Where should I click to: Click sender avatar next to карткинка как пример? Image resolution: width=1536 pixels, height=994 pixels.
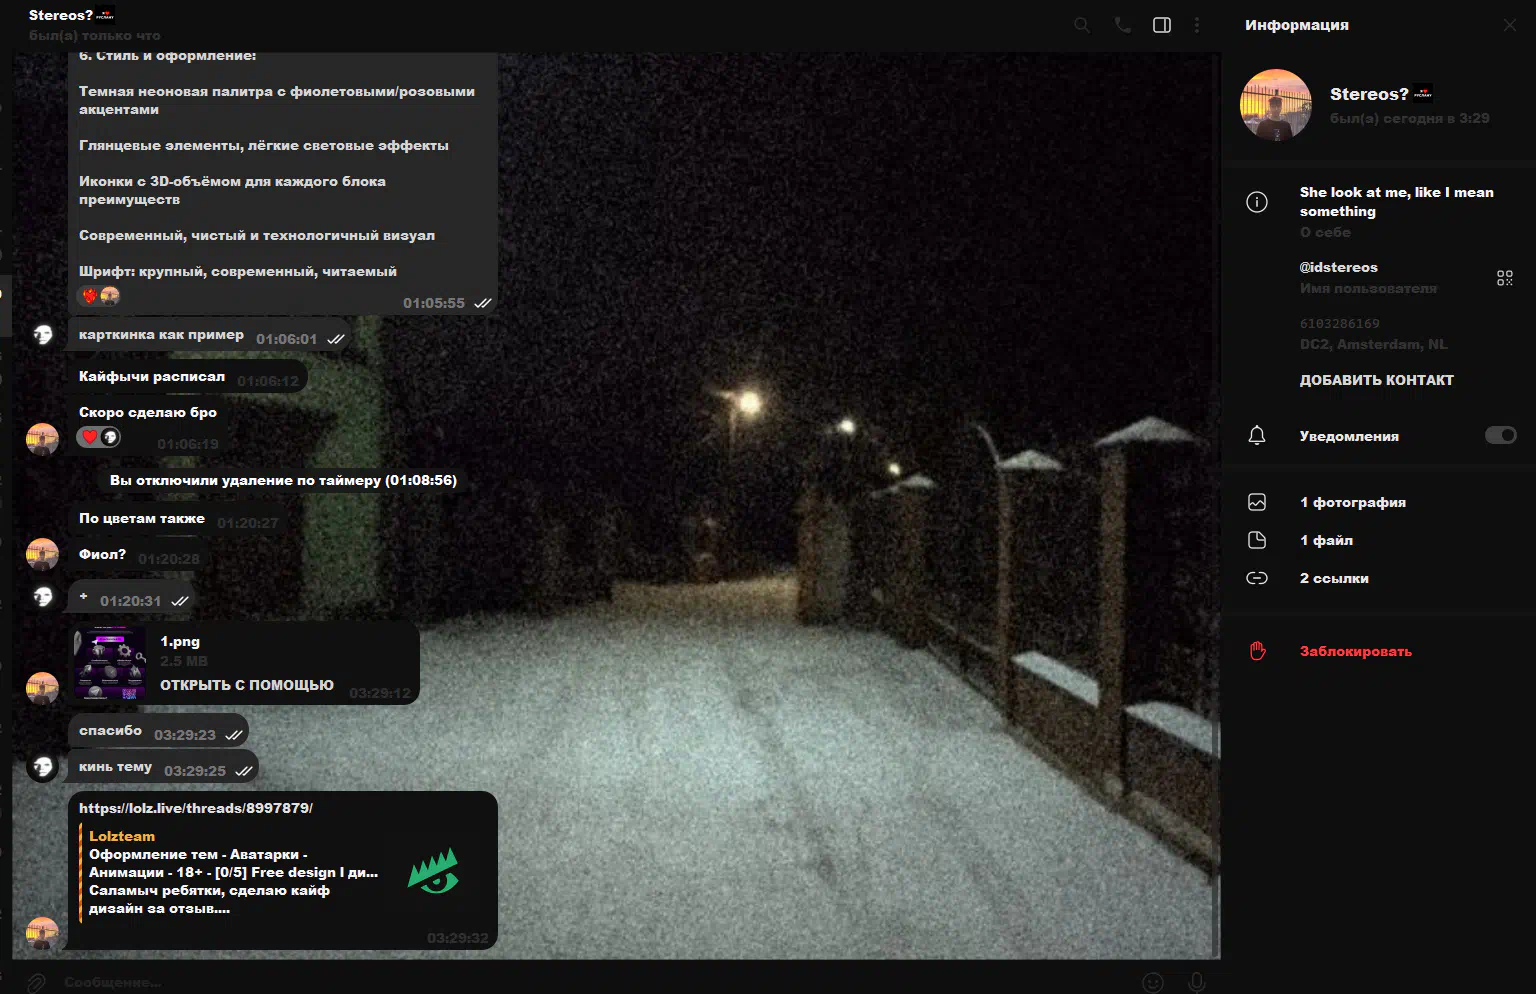pyautogui.click(x=42, y=334)
